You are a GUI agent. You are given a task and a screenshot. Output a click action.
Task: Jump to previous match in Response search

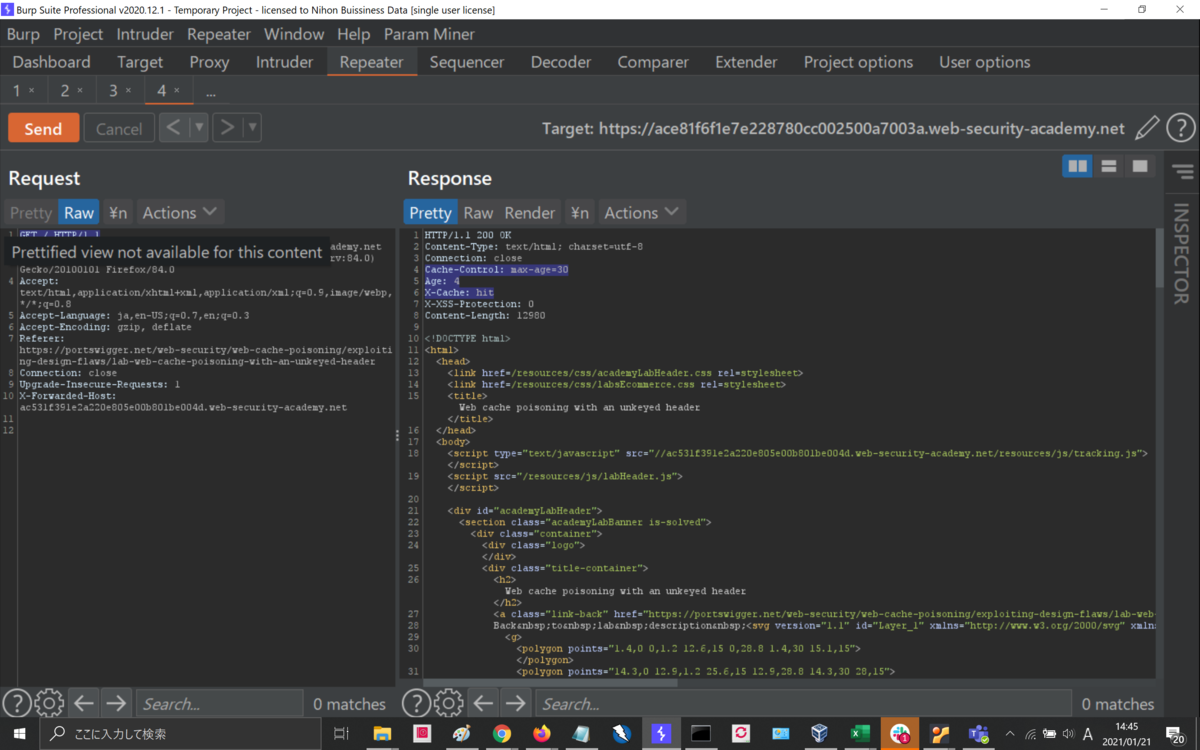click(482, 704)
